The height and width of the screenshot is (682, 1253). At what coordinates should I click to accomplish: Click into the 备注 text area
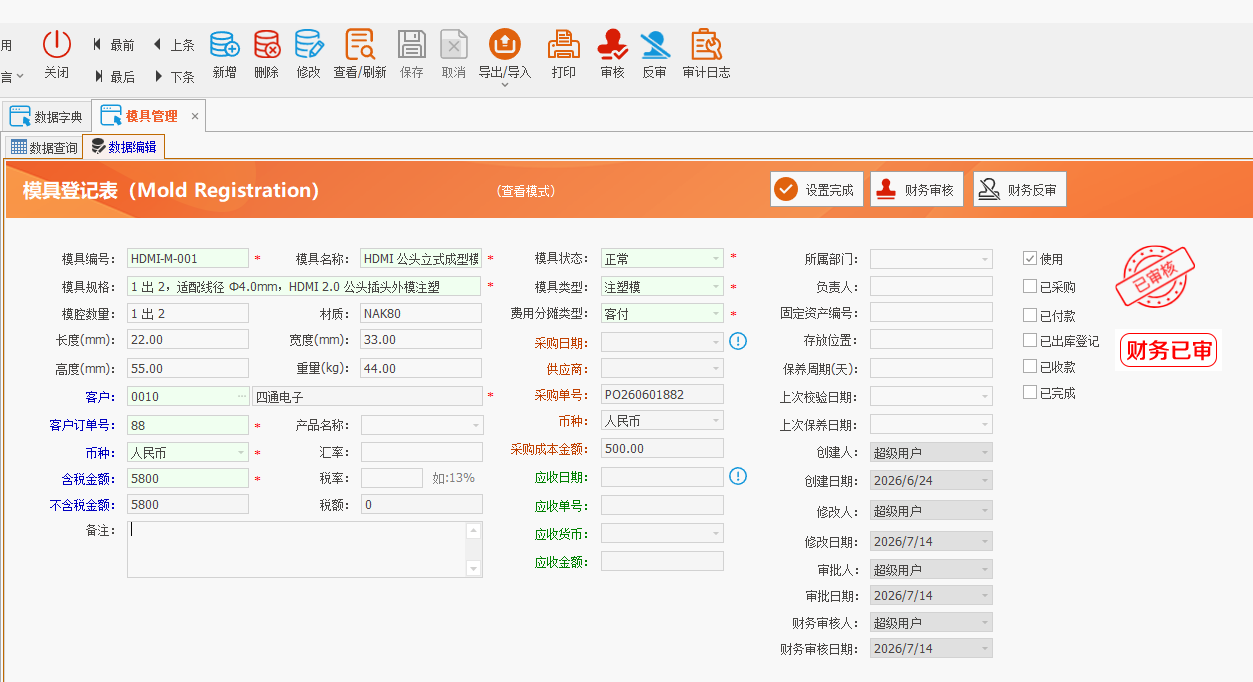coord(297,549)
